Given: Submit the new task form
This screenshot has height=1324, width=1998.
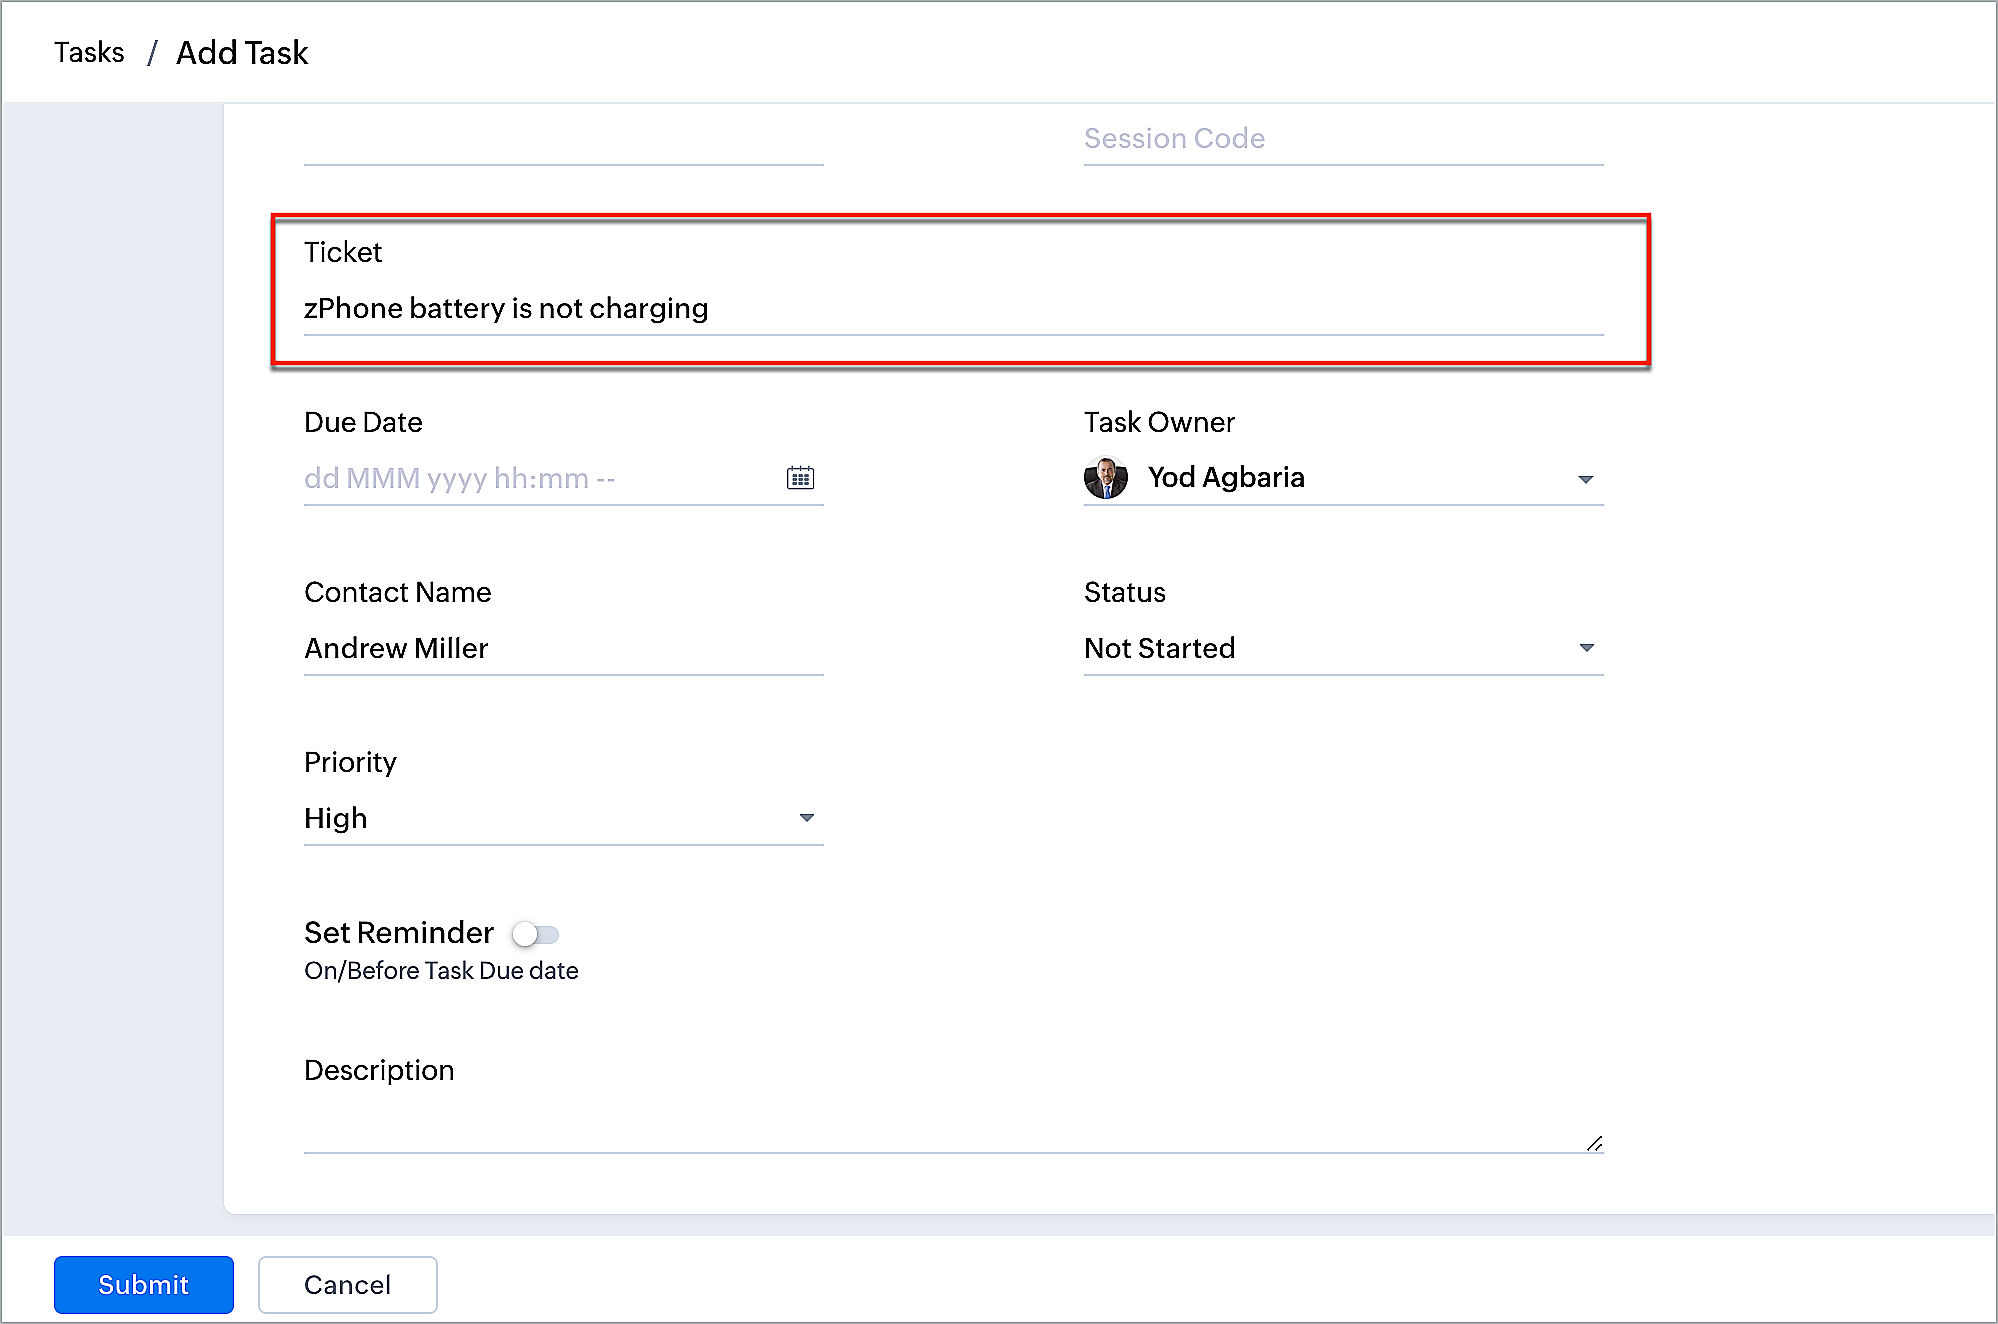Looking at the screenshot, I should pyautogui.click(x=143, y=1284).
